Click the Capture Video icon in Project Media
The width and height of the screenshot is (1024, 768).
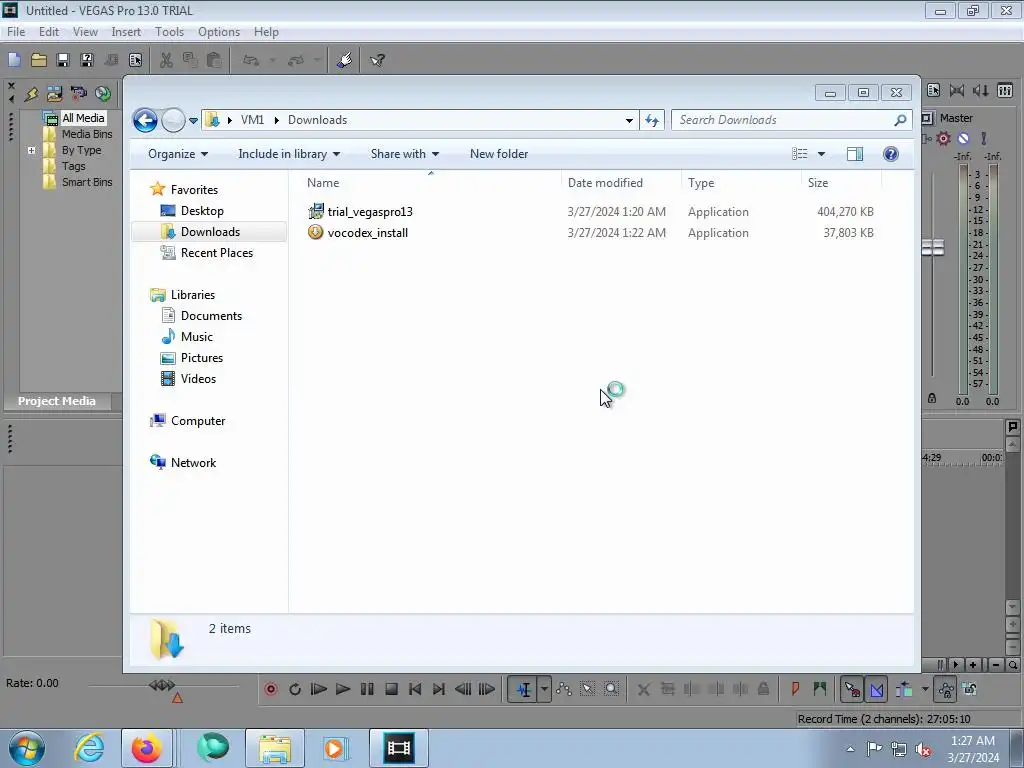tap(78, 94)
